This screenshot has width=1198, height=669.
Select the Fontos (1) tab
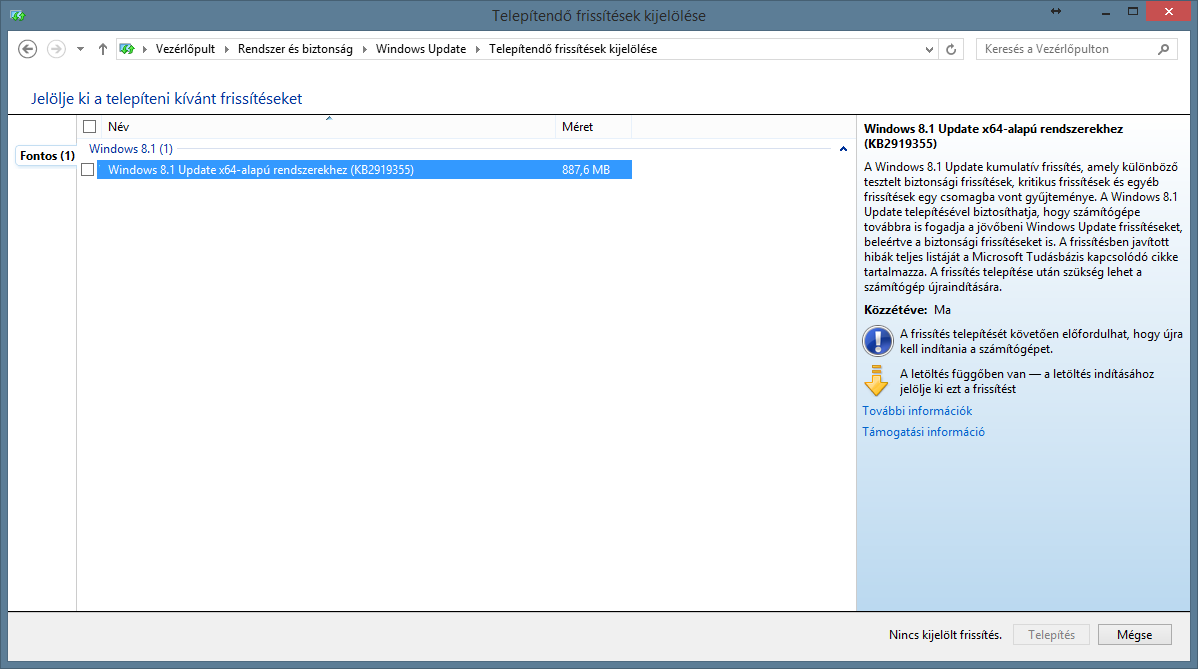(x=47, y=156)
